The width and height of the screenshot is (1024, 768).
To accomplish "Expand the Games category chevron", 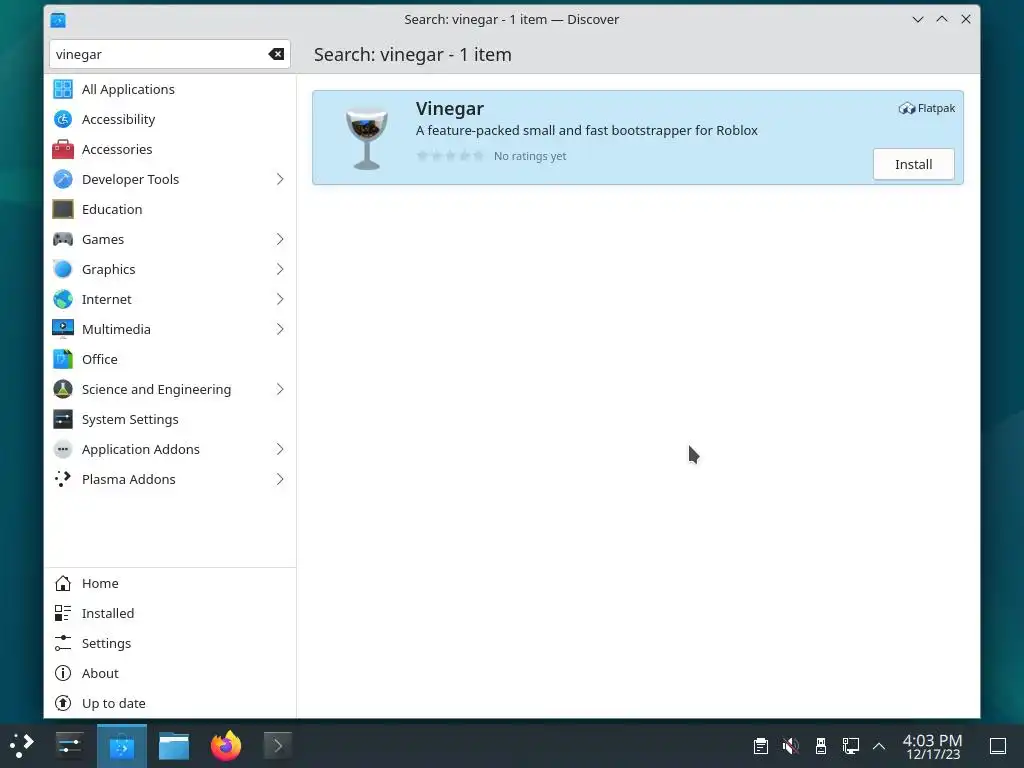I will click(x=280, y=240).
